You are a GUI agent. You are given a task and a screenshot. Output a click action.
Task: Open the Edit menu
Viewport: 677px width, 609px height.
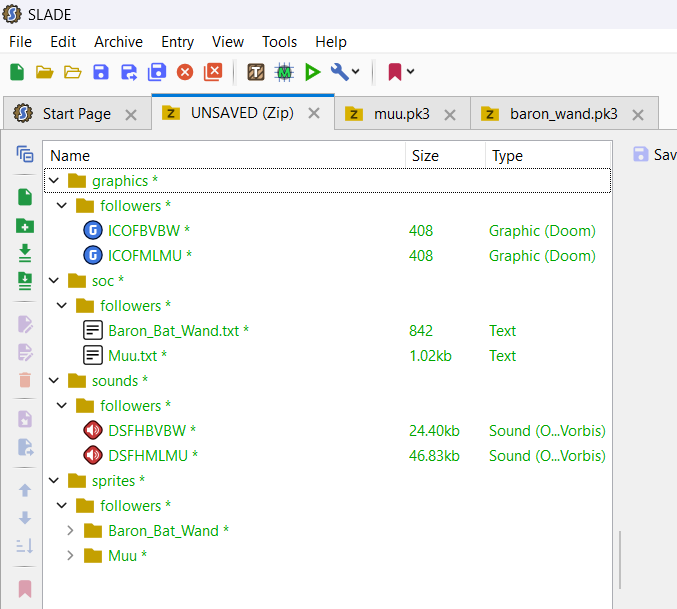(x=63, y=42)
